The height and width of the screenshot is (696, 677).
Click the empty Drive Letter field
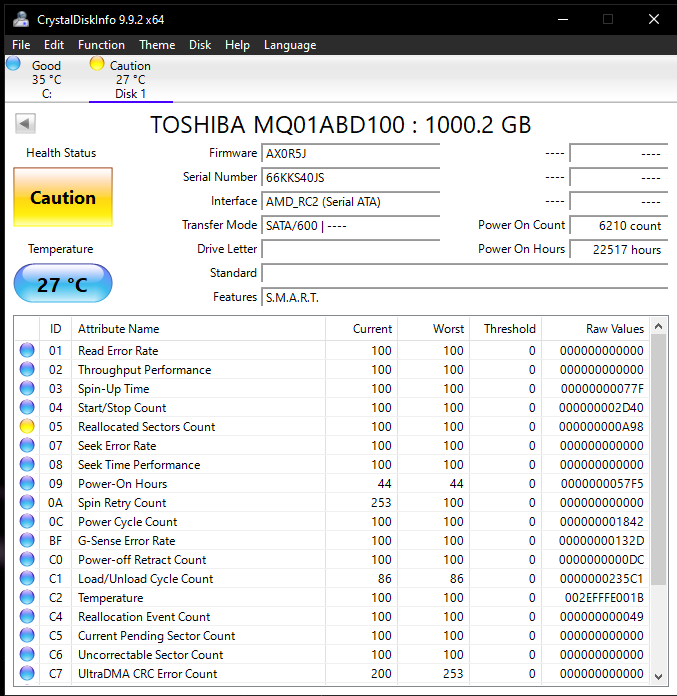click(x=351, y=249)
